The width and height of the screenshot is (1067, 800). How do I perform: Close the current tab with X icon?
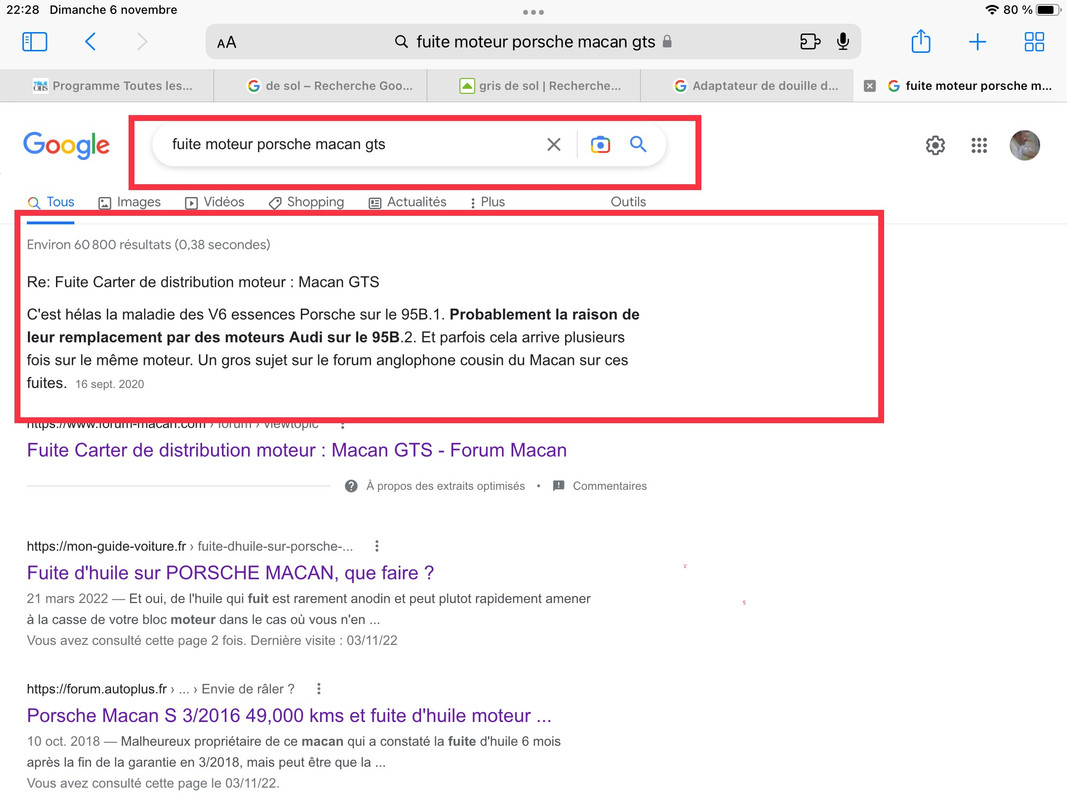[x=870, y=86]
